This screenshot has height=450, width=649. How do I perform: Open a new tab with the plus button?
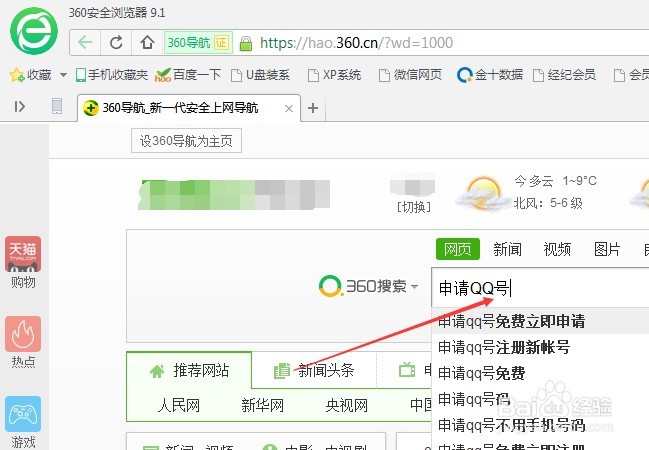(313, 108)
